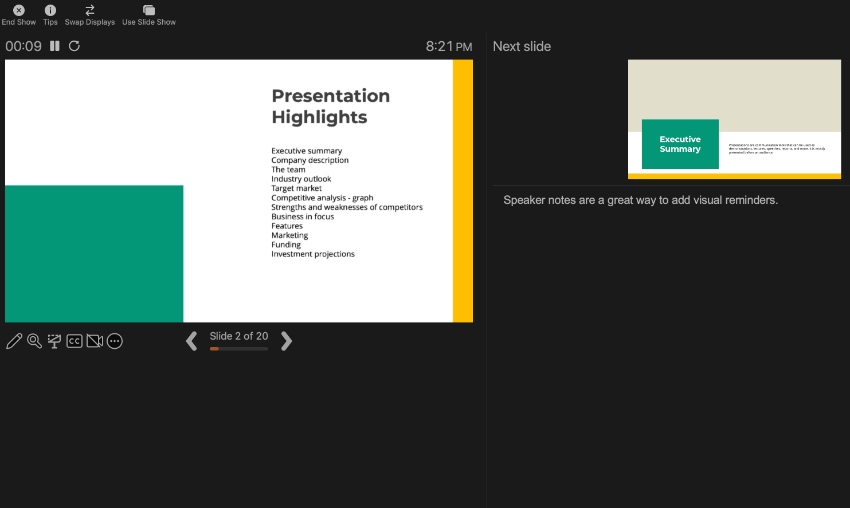Click 'Marketing' list line
The height and width of the screenshot is (508, 850).
tap(289, 235)
